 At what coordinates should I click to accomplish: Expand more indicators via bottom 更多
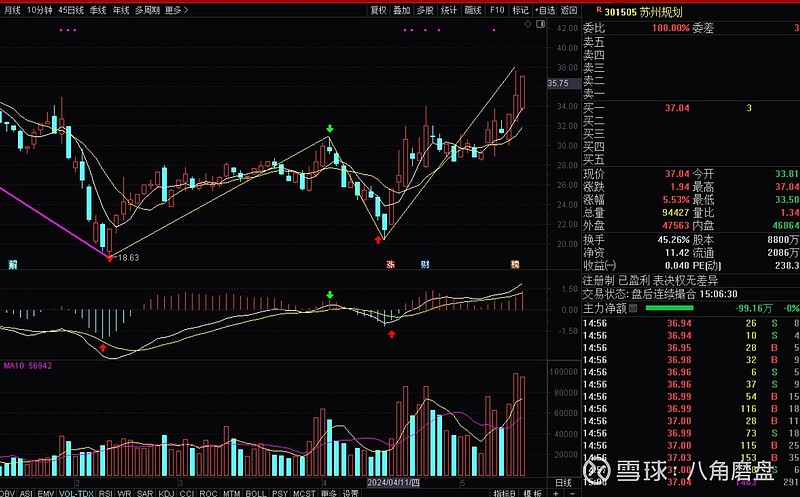[x=329, y=493]
